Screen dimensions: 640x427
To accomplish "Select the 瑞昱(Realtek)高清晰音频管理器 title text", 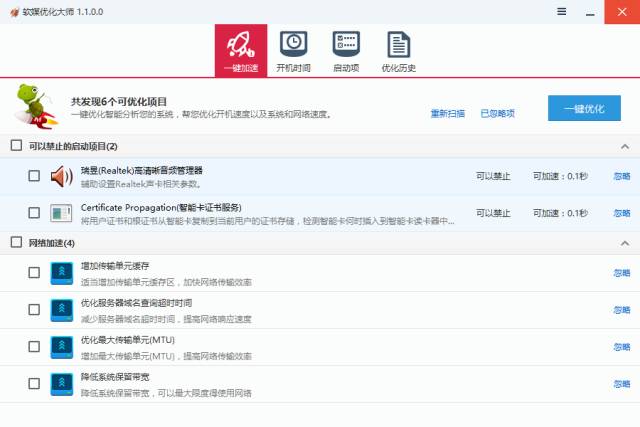I will click(x=142, y=170).
